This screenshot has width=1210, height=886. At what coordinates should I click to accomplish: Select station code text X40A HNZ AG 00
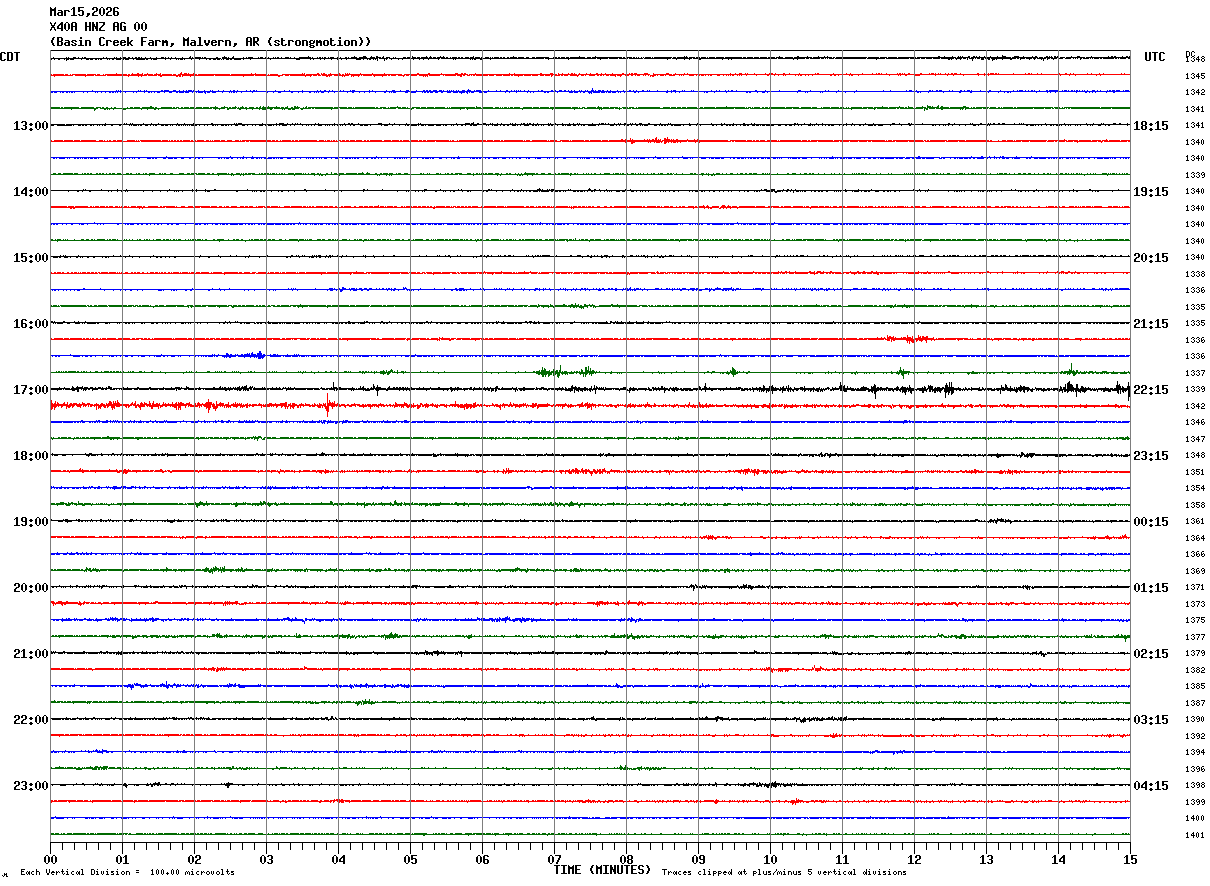point(98,27)
